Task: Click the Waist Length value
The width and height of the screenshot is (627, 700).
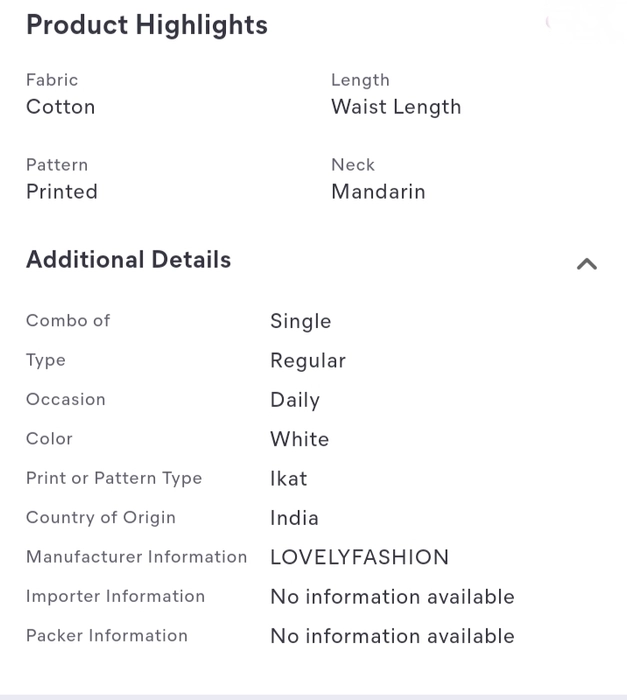Action: 396,108
